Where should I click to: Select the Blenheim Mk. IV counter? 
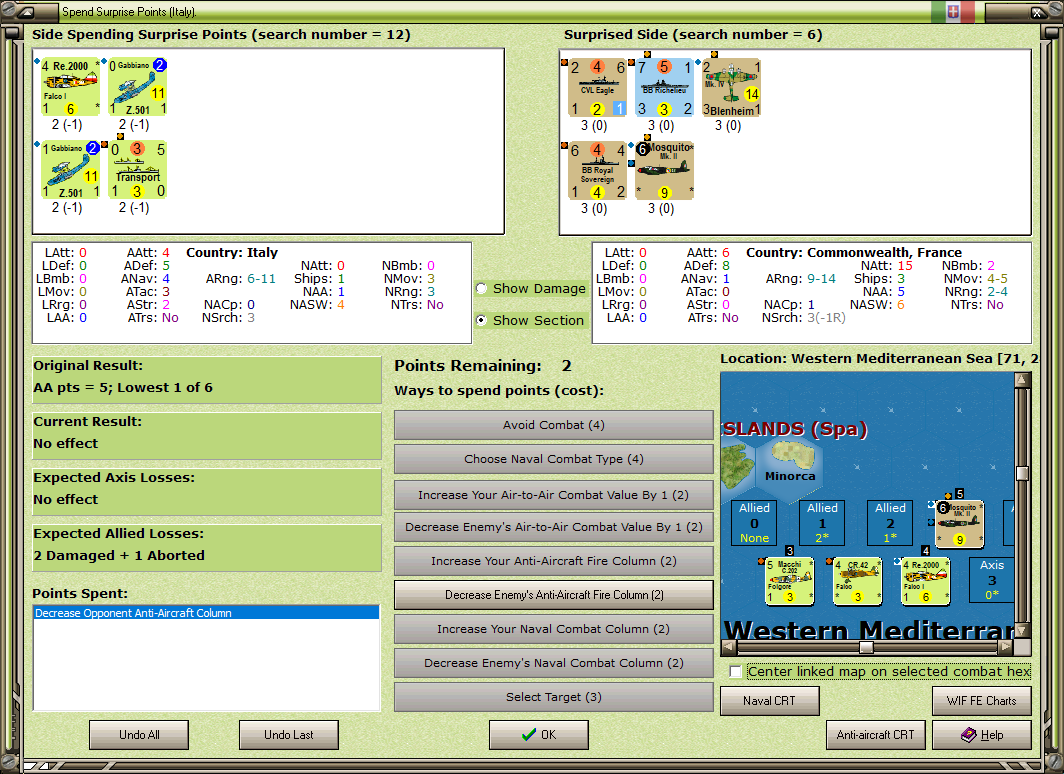pyautogui.click(x=732, y=88)
